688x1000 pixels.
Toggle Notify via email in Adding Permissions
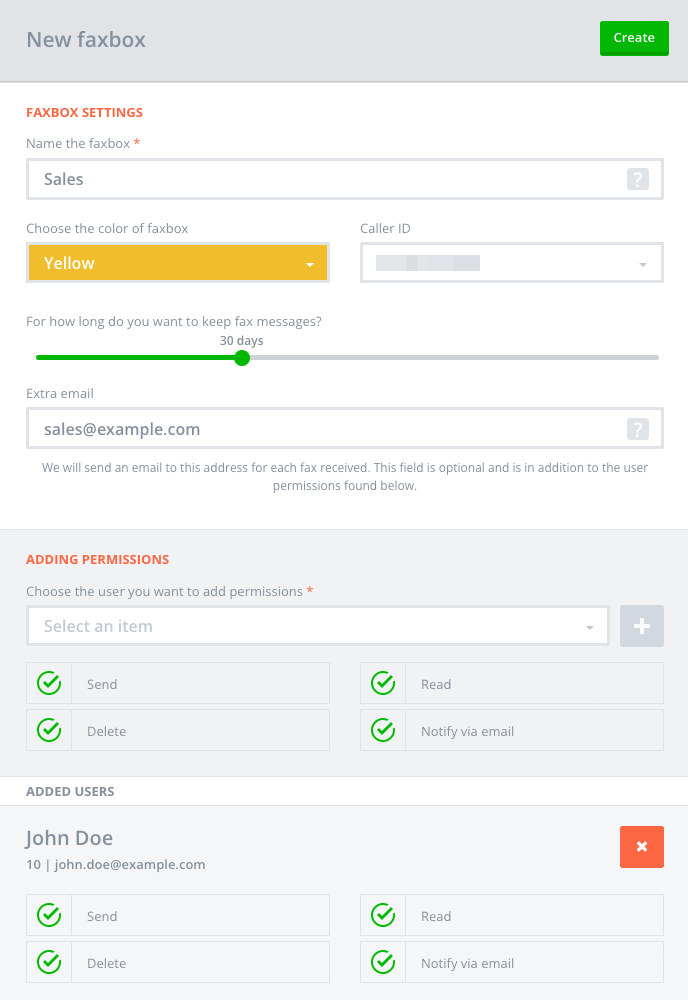[383, 731]
